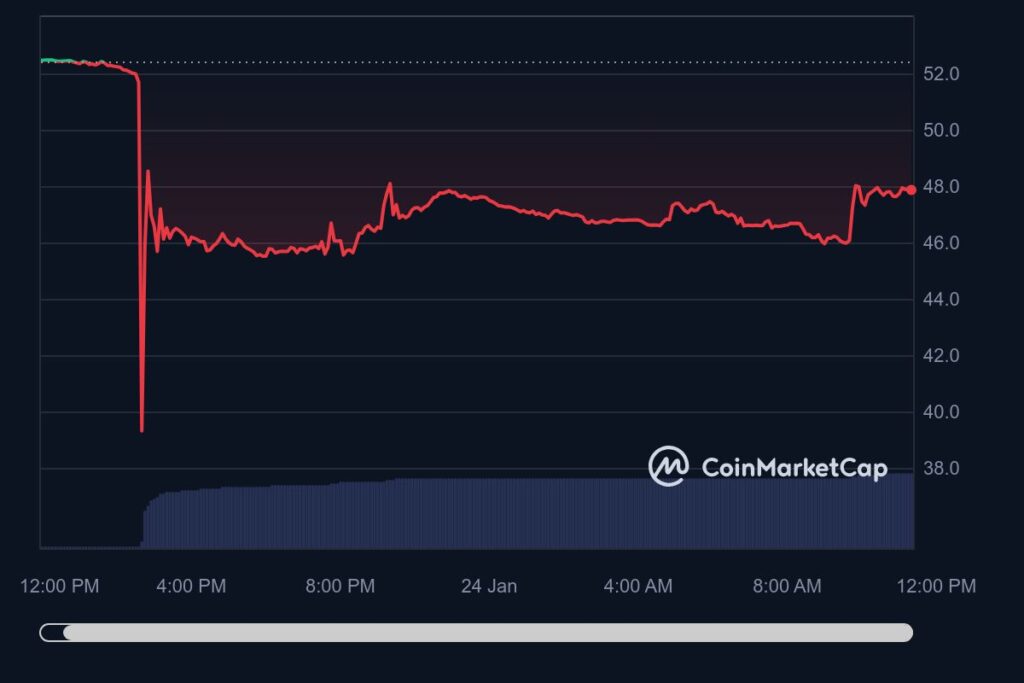1024x683 pixels.
Task: Click the 40.0 price axis label
Action: tap(940, 412)
